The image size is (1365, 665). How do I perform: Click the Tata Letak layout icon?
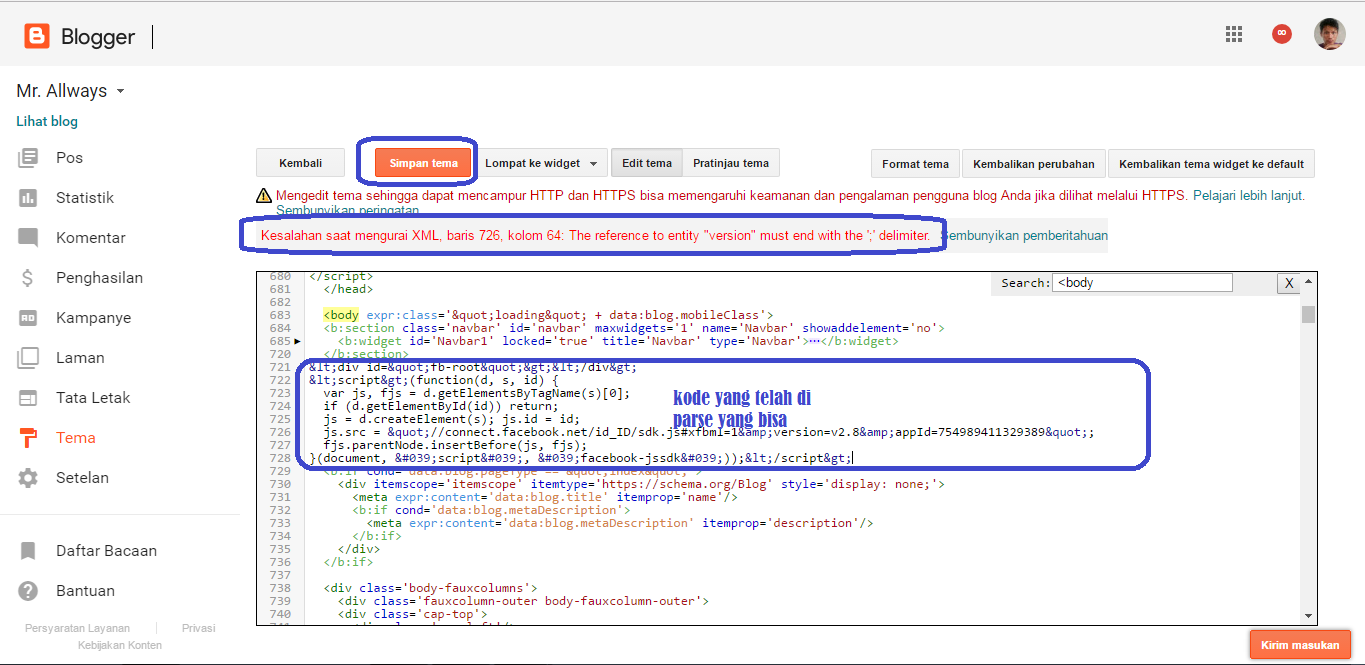28,398
